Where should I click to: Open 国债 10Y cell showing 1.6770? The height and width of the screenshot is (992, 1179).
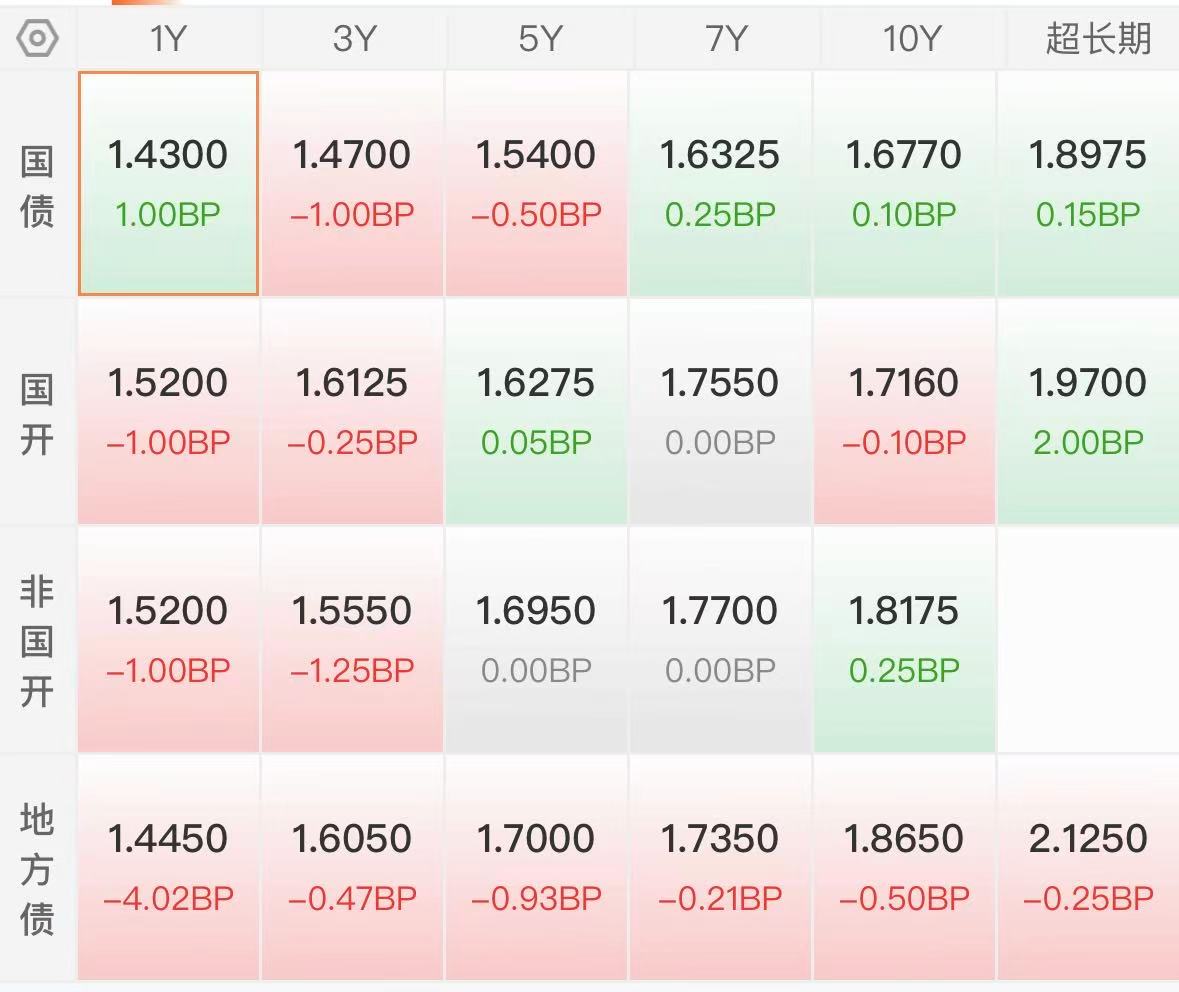904,184
